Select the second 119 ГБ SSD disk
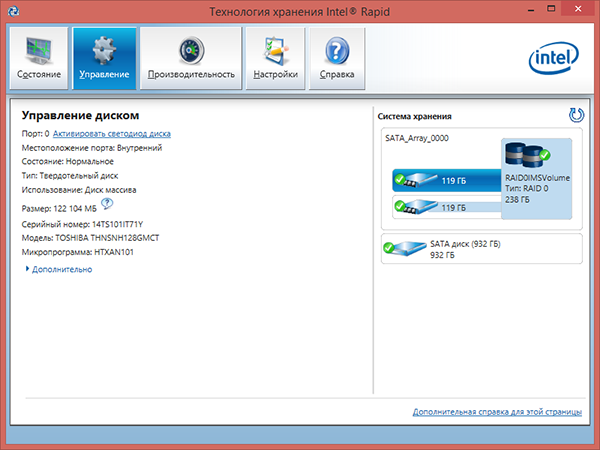The image size is (600, 450). click(447, 207)
